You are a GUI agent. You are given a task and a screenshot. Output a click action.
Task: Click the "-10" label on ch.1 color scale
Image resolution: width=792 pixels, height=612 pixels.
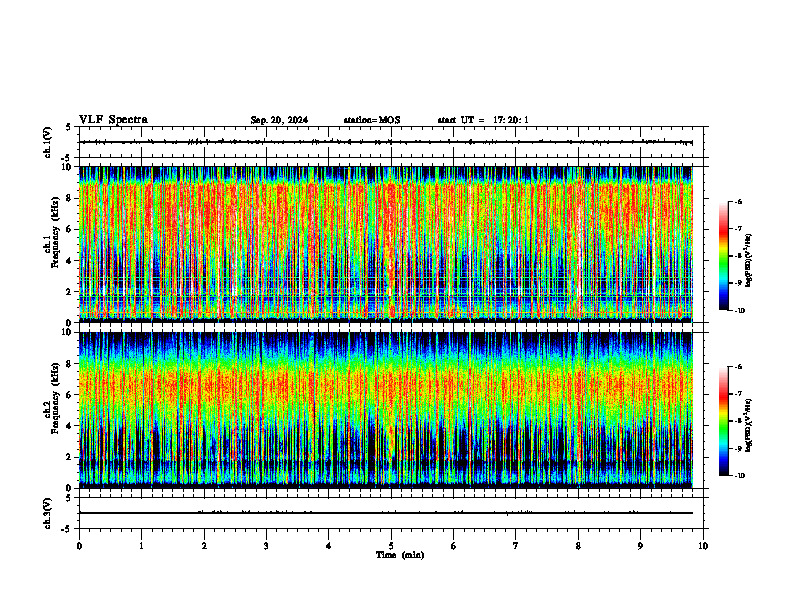coord(740,311)
